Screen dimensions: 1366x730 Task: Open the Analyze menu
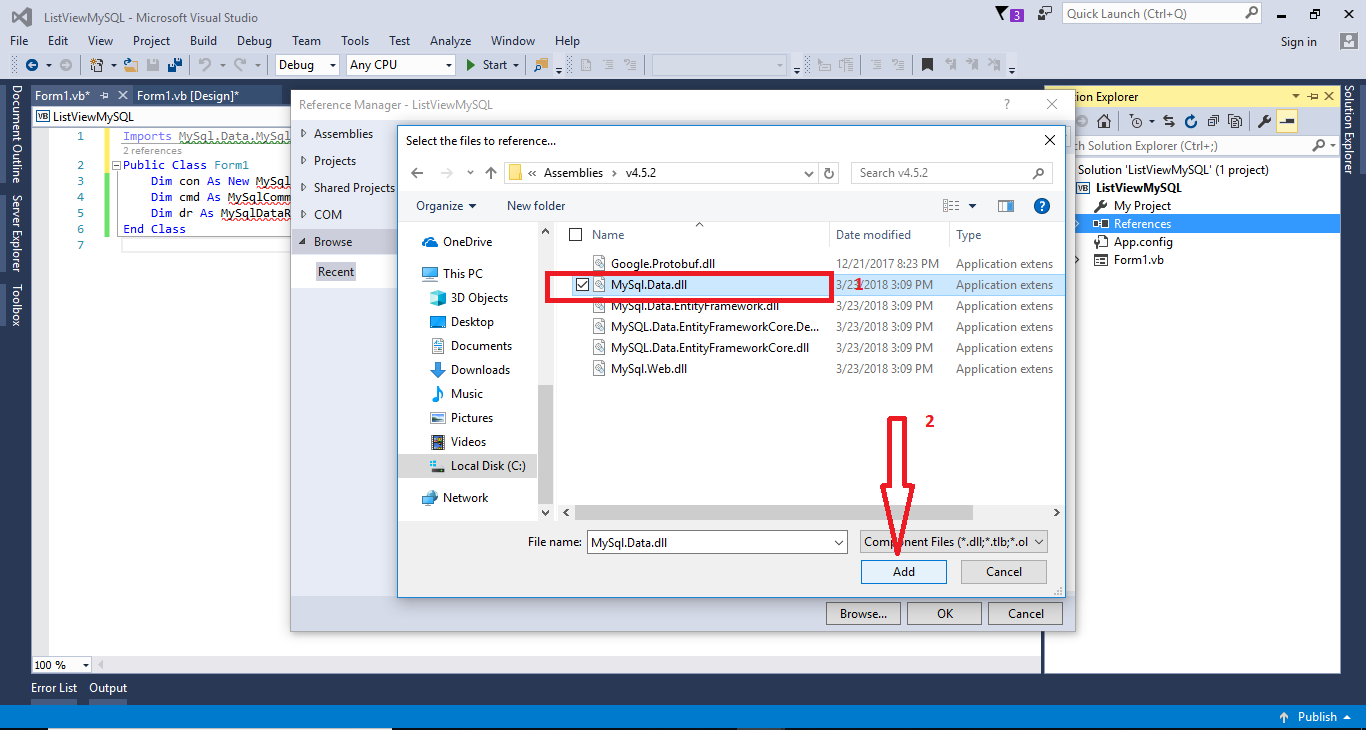coord(450,41)
